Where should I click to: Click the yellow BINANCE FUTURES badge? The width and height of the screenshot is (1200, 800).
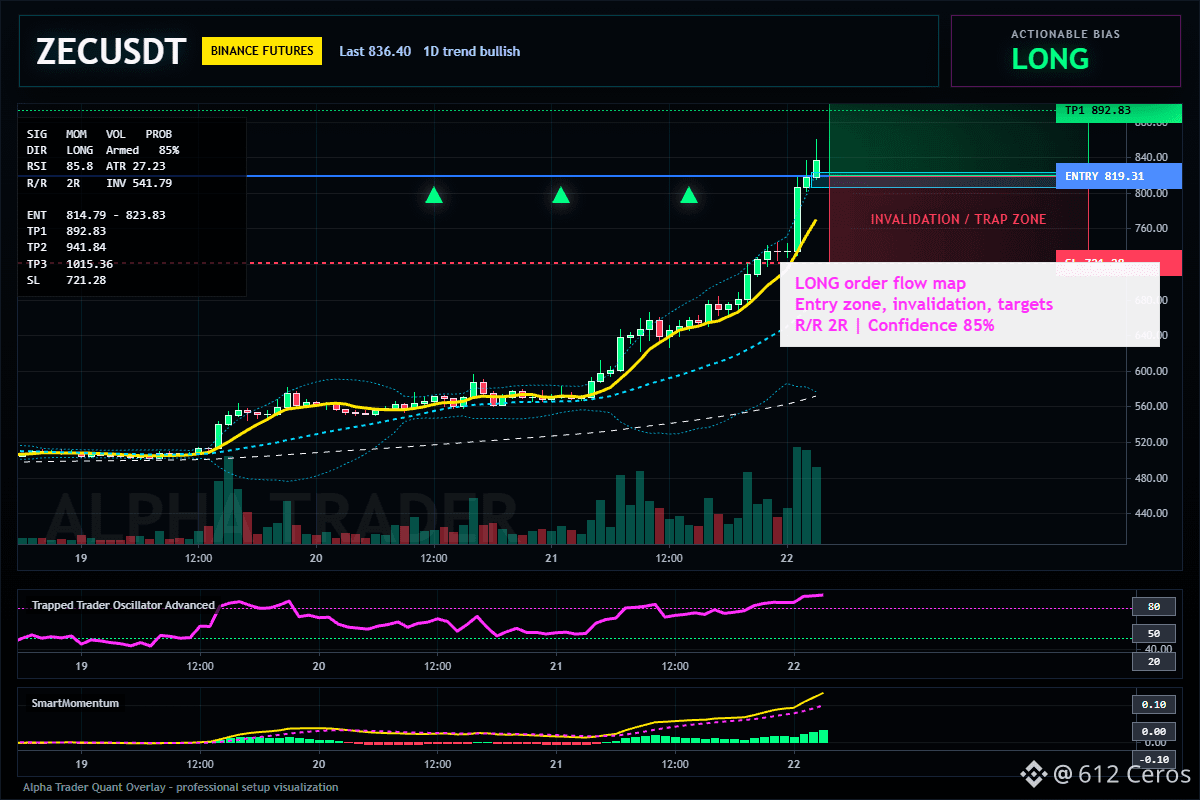click(x=262, y=51)
